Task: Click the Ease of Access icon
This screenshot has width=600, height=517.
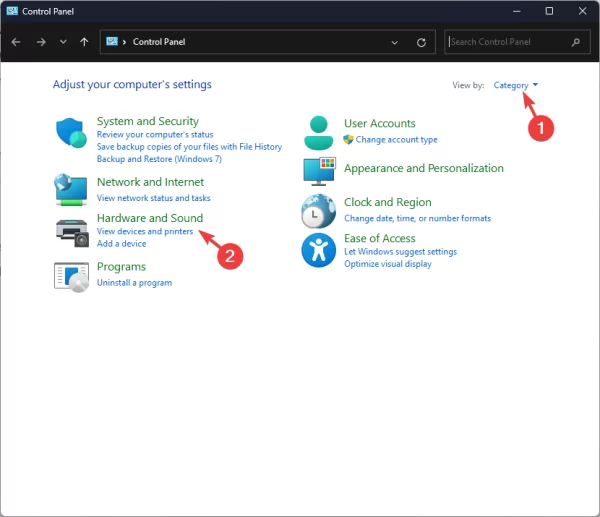Action: 318,250
